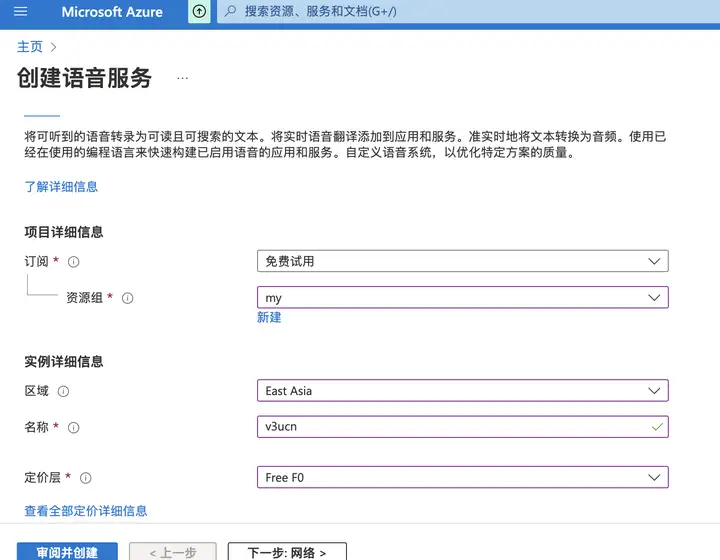Go to 主页 breadcrumb

click(30, 46)
